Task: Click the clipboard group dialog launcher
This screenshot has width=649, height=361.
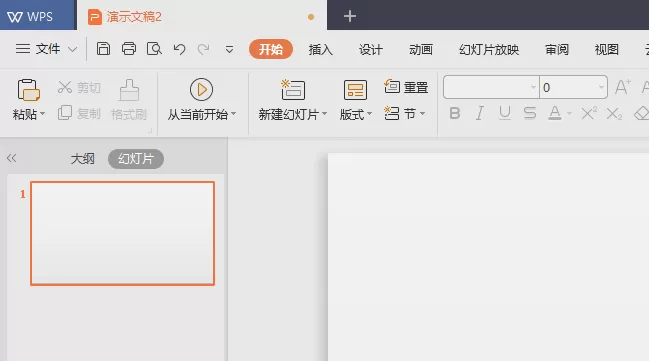Action: click(x=150, y=131)
